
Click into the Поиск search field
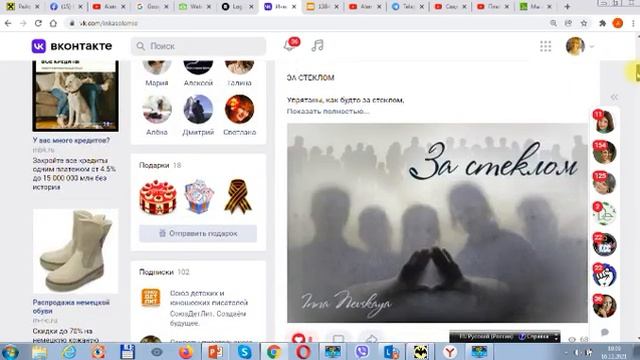point(198,46)
